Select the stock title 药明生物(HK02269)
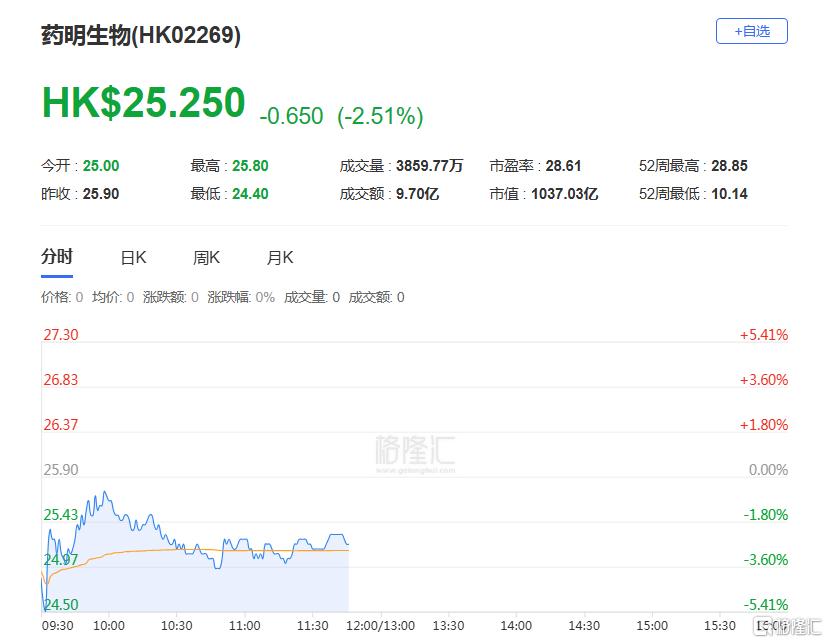The height and width of the screenshot is (643, 828). click(140, 35)
